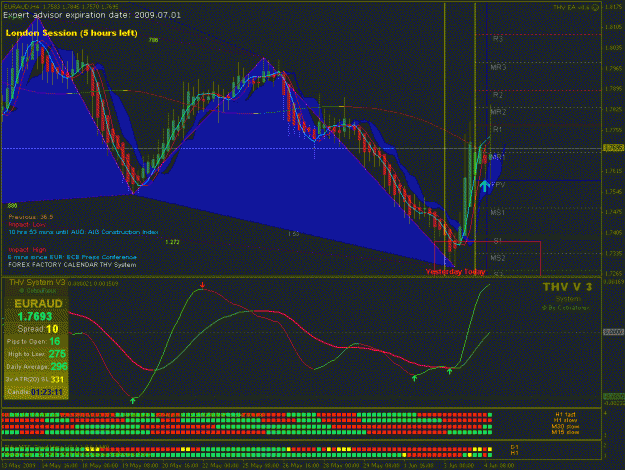Click the Spread: 10 readout
The height and width of the screenshot is (470, 625).
tap(38, 329)
